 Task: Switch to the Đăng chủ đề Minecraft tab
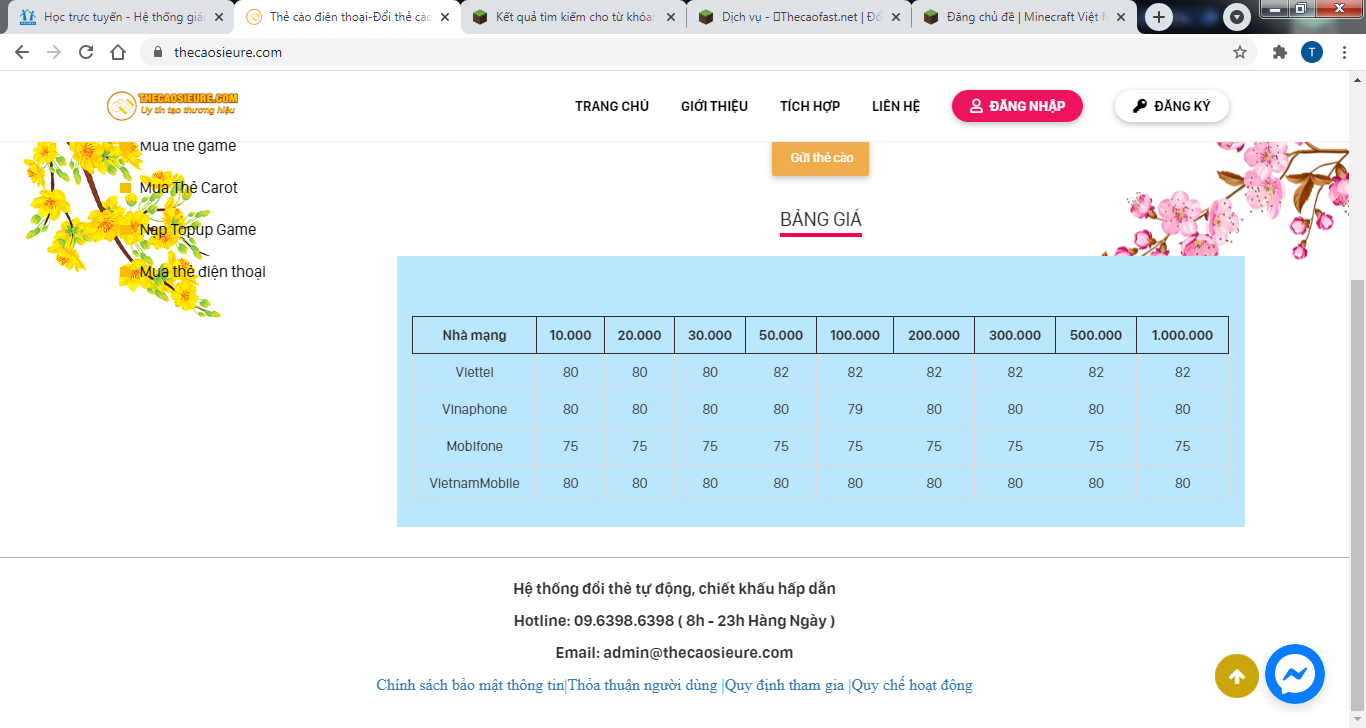pyautogui.click(x=1024, y=17)
